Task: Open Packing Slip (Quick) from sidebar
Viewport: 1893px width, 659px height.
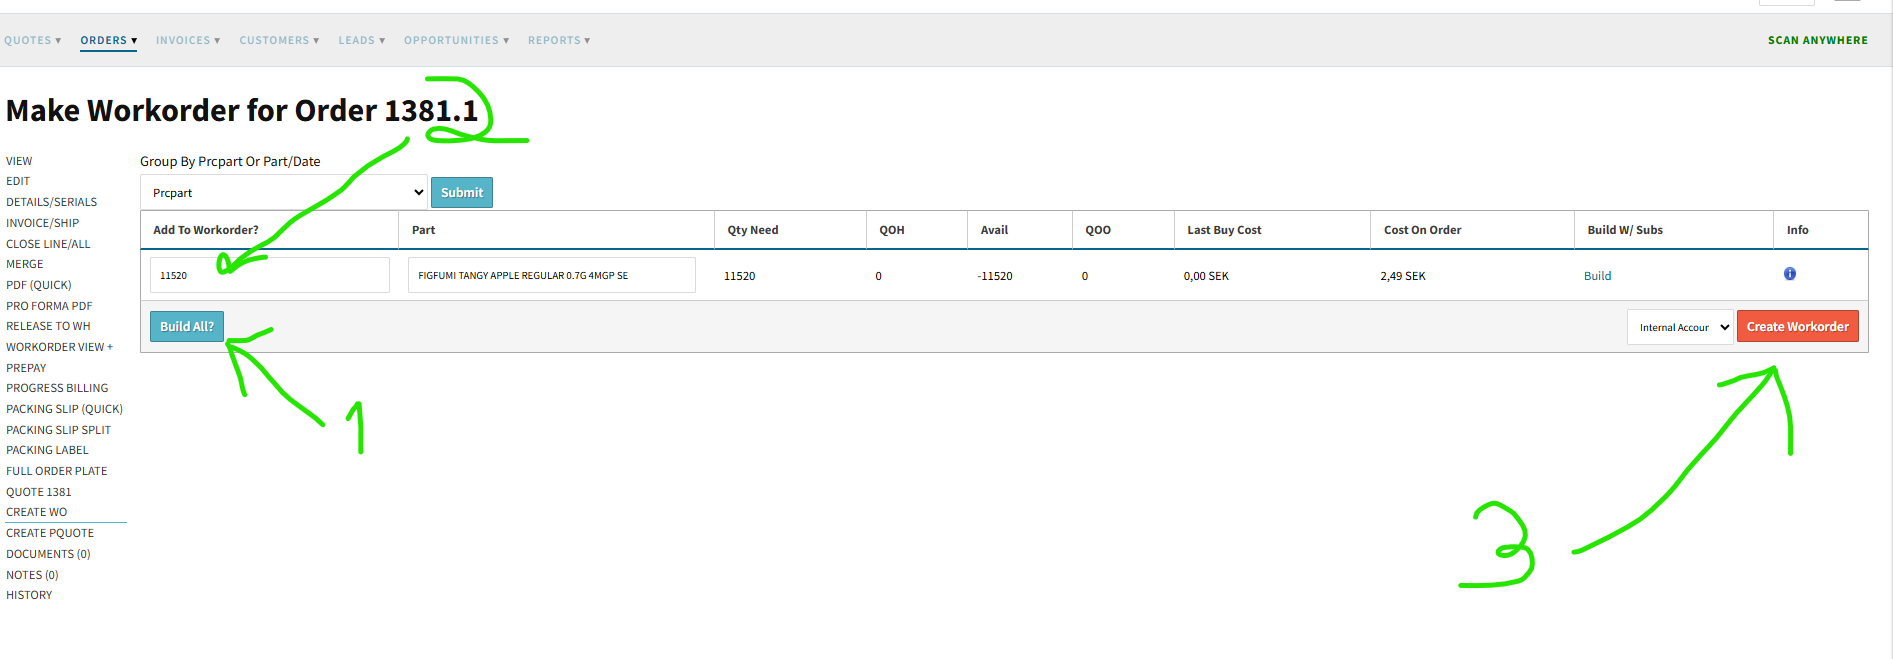Action: pos(64,409)
